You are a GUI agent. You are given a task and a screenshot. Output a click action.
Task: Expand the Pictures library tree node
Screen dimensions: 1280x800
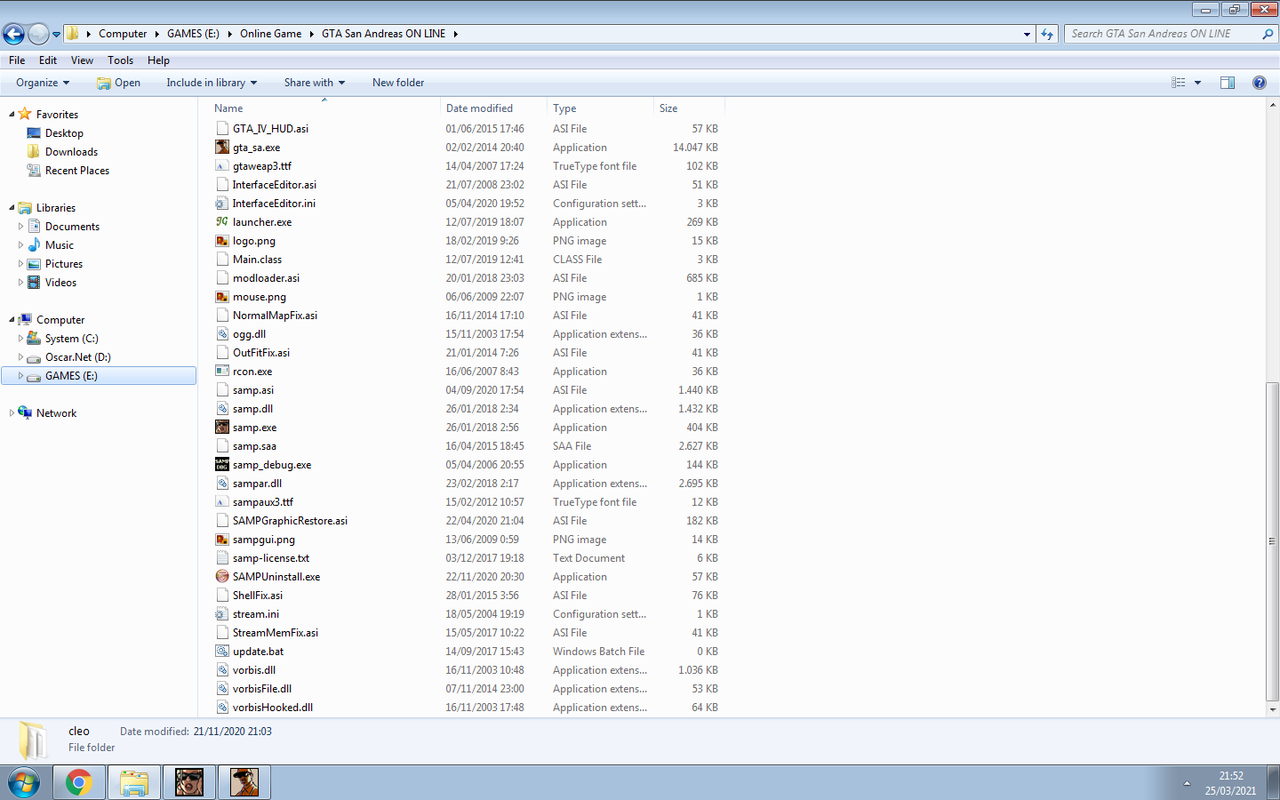click(x=20, y=264)
